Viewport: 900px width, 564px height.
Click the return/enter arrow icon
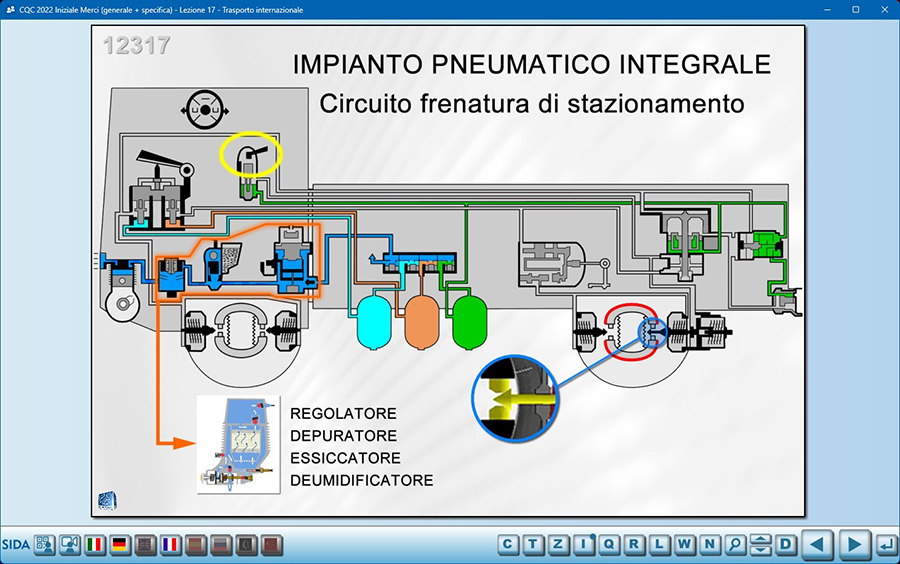point(885,545)
